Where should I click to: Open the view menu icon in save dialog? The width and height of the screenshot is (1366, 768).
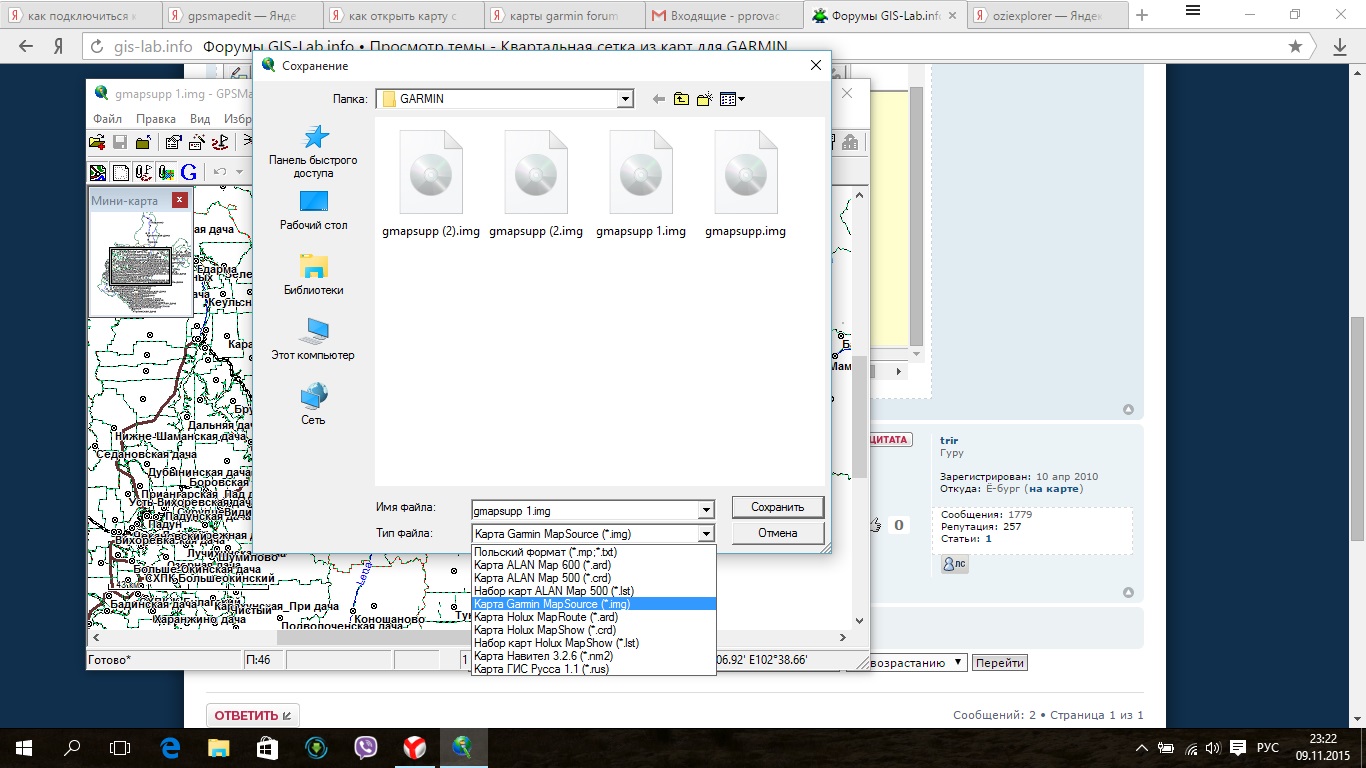click(x=732, y=99)
